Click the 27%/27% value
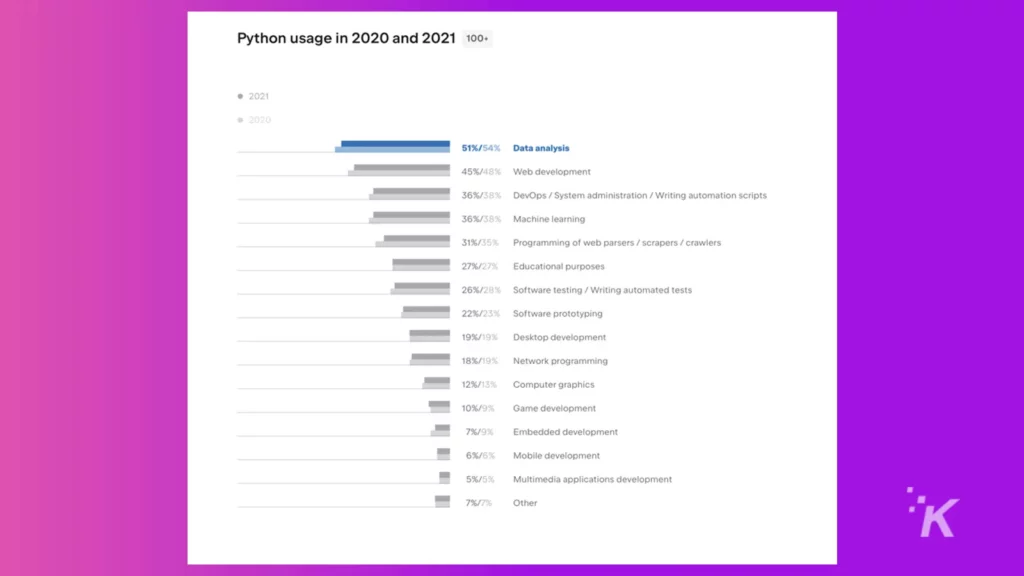Viewport: 1024px width, 576px height. point(480,266)
